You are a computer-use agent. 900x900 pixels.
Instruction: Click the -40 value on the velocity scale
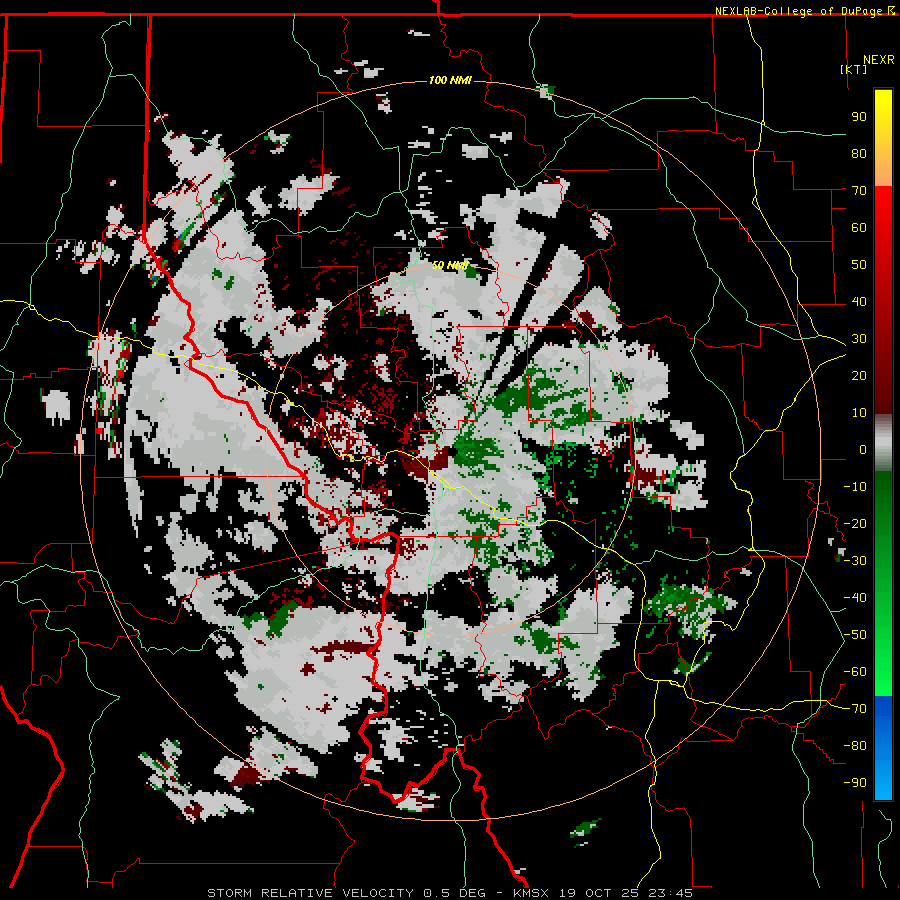coord(855,598)
